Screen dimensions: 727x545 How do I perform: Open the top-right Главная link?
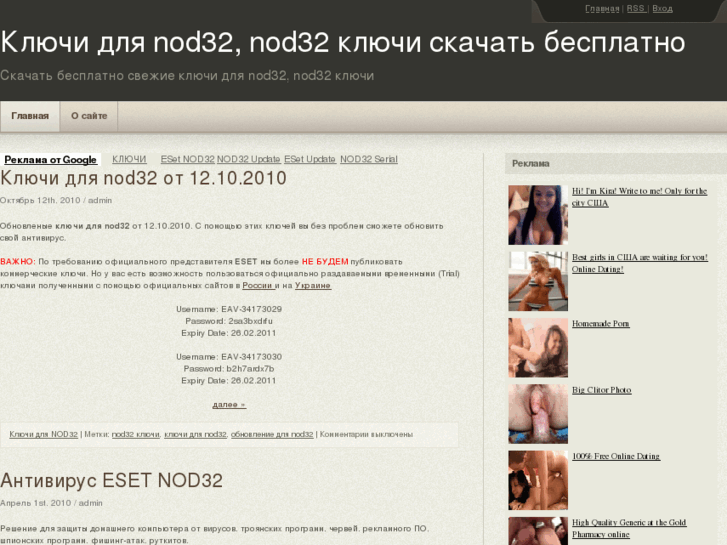602,8
